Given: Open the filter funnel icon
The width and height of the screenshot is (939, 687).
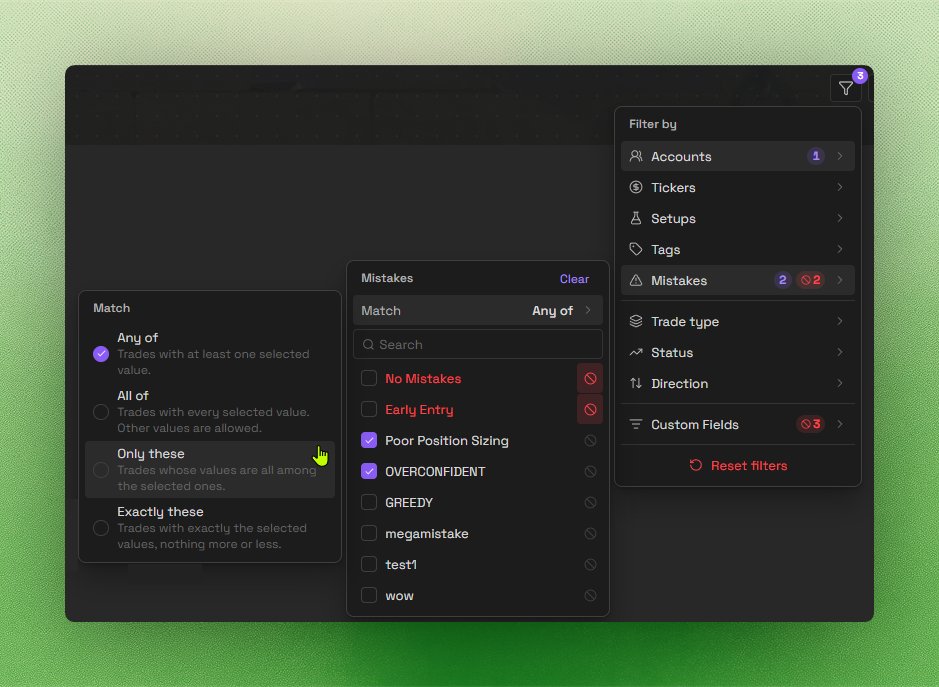Looking at the screenshot, I should tap(846, 89).
